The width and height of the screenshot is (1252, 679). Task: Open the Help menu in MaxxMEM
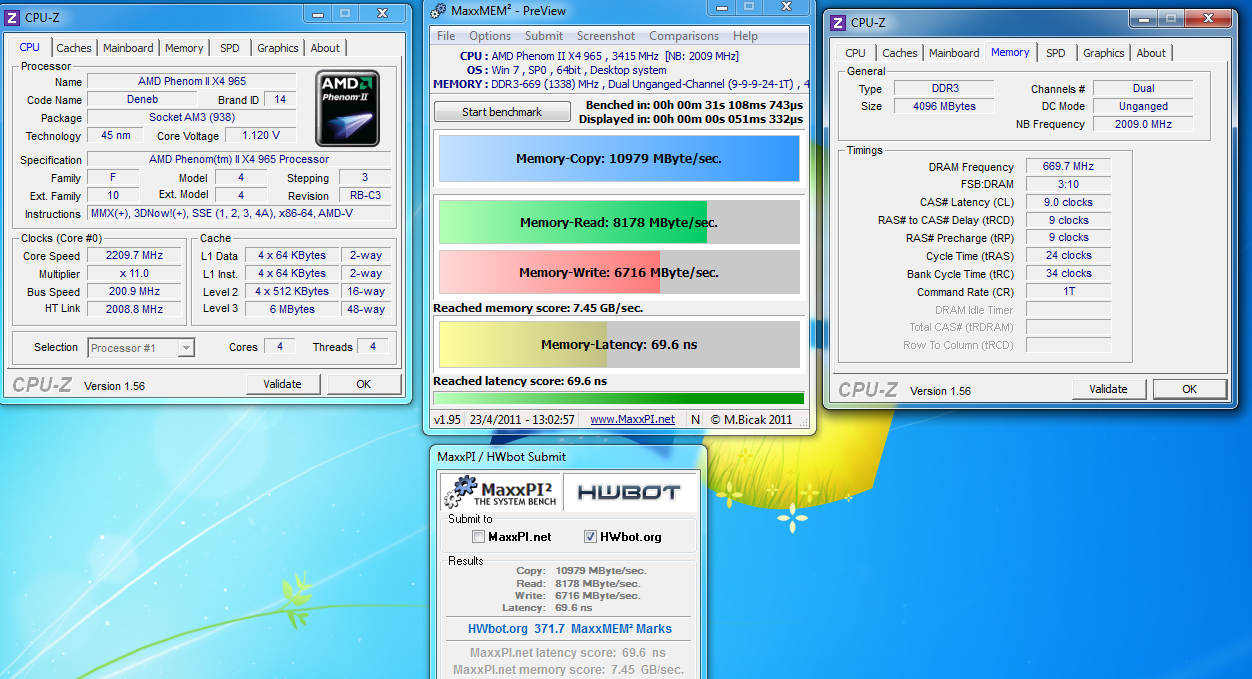pos(745,35)
